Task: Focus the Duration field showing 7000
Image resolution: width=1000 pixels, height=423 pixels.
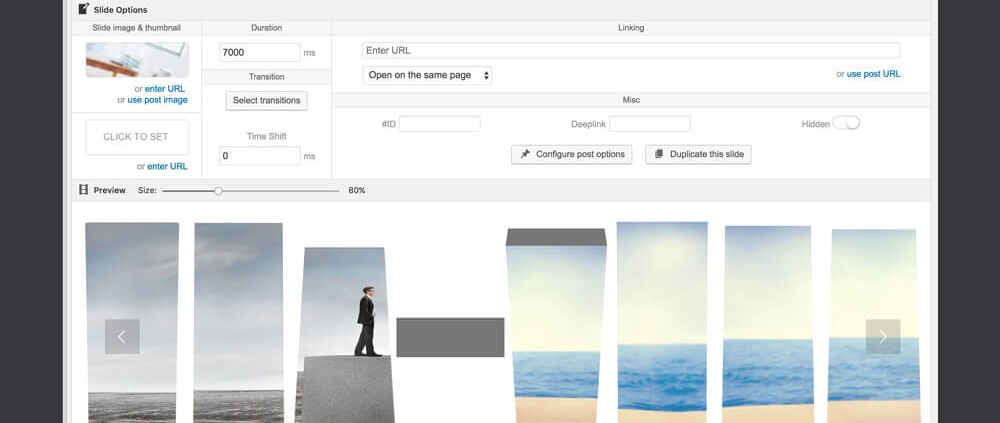Action: click(x=259, y=52)
